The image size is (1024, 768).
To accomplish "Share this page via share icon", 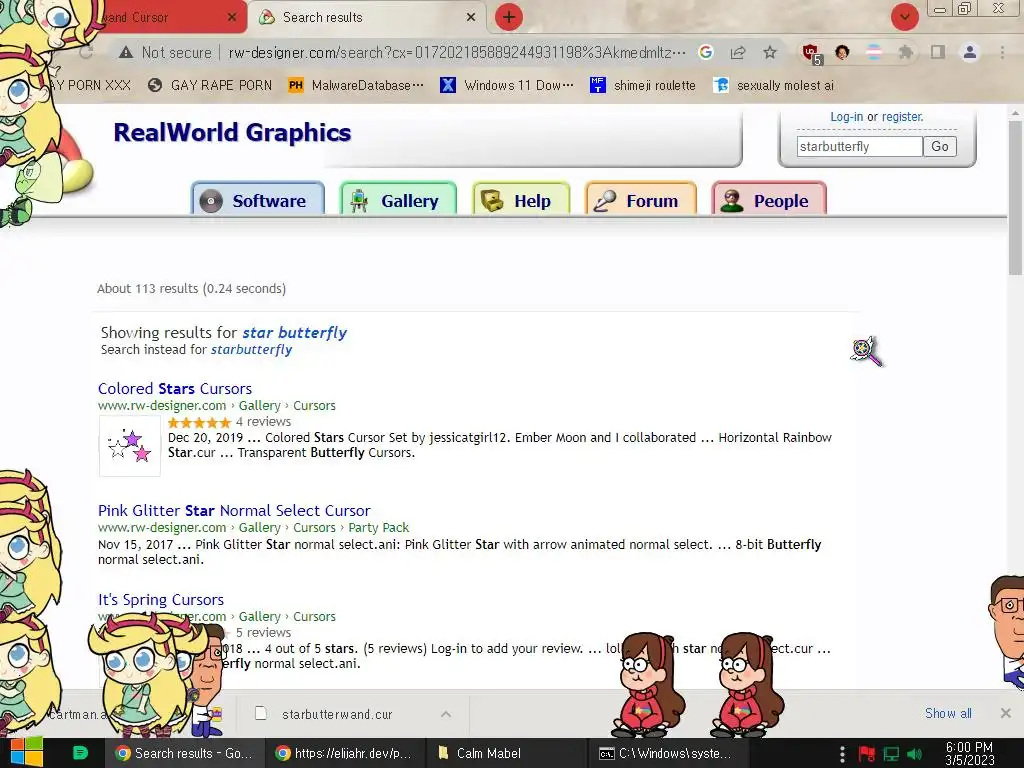I will pos(738,52).
